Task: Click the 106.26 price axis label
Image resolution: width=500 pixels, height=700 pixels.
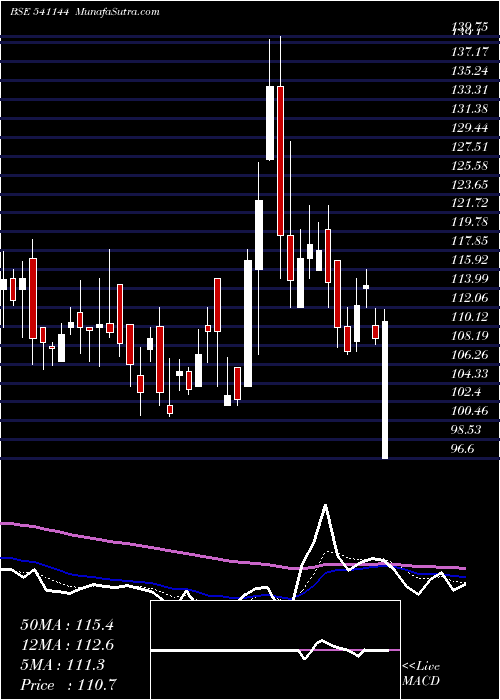Action: pyautogui.click(x=471, y=355)
